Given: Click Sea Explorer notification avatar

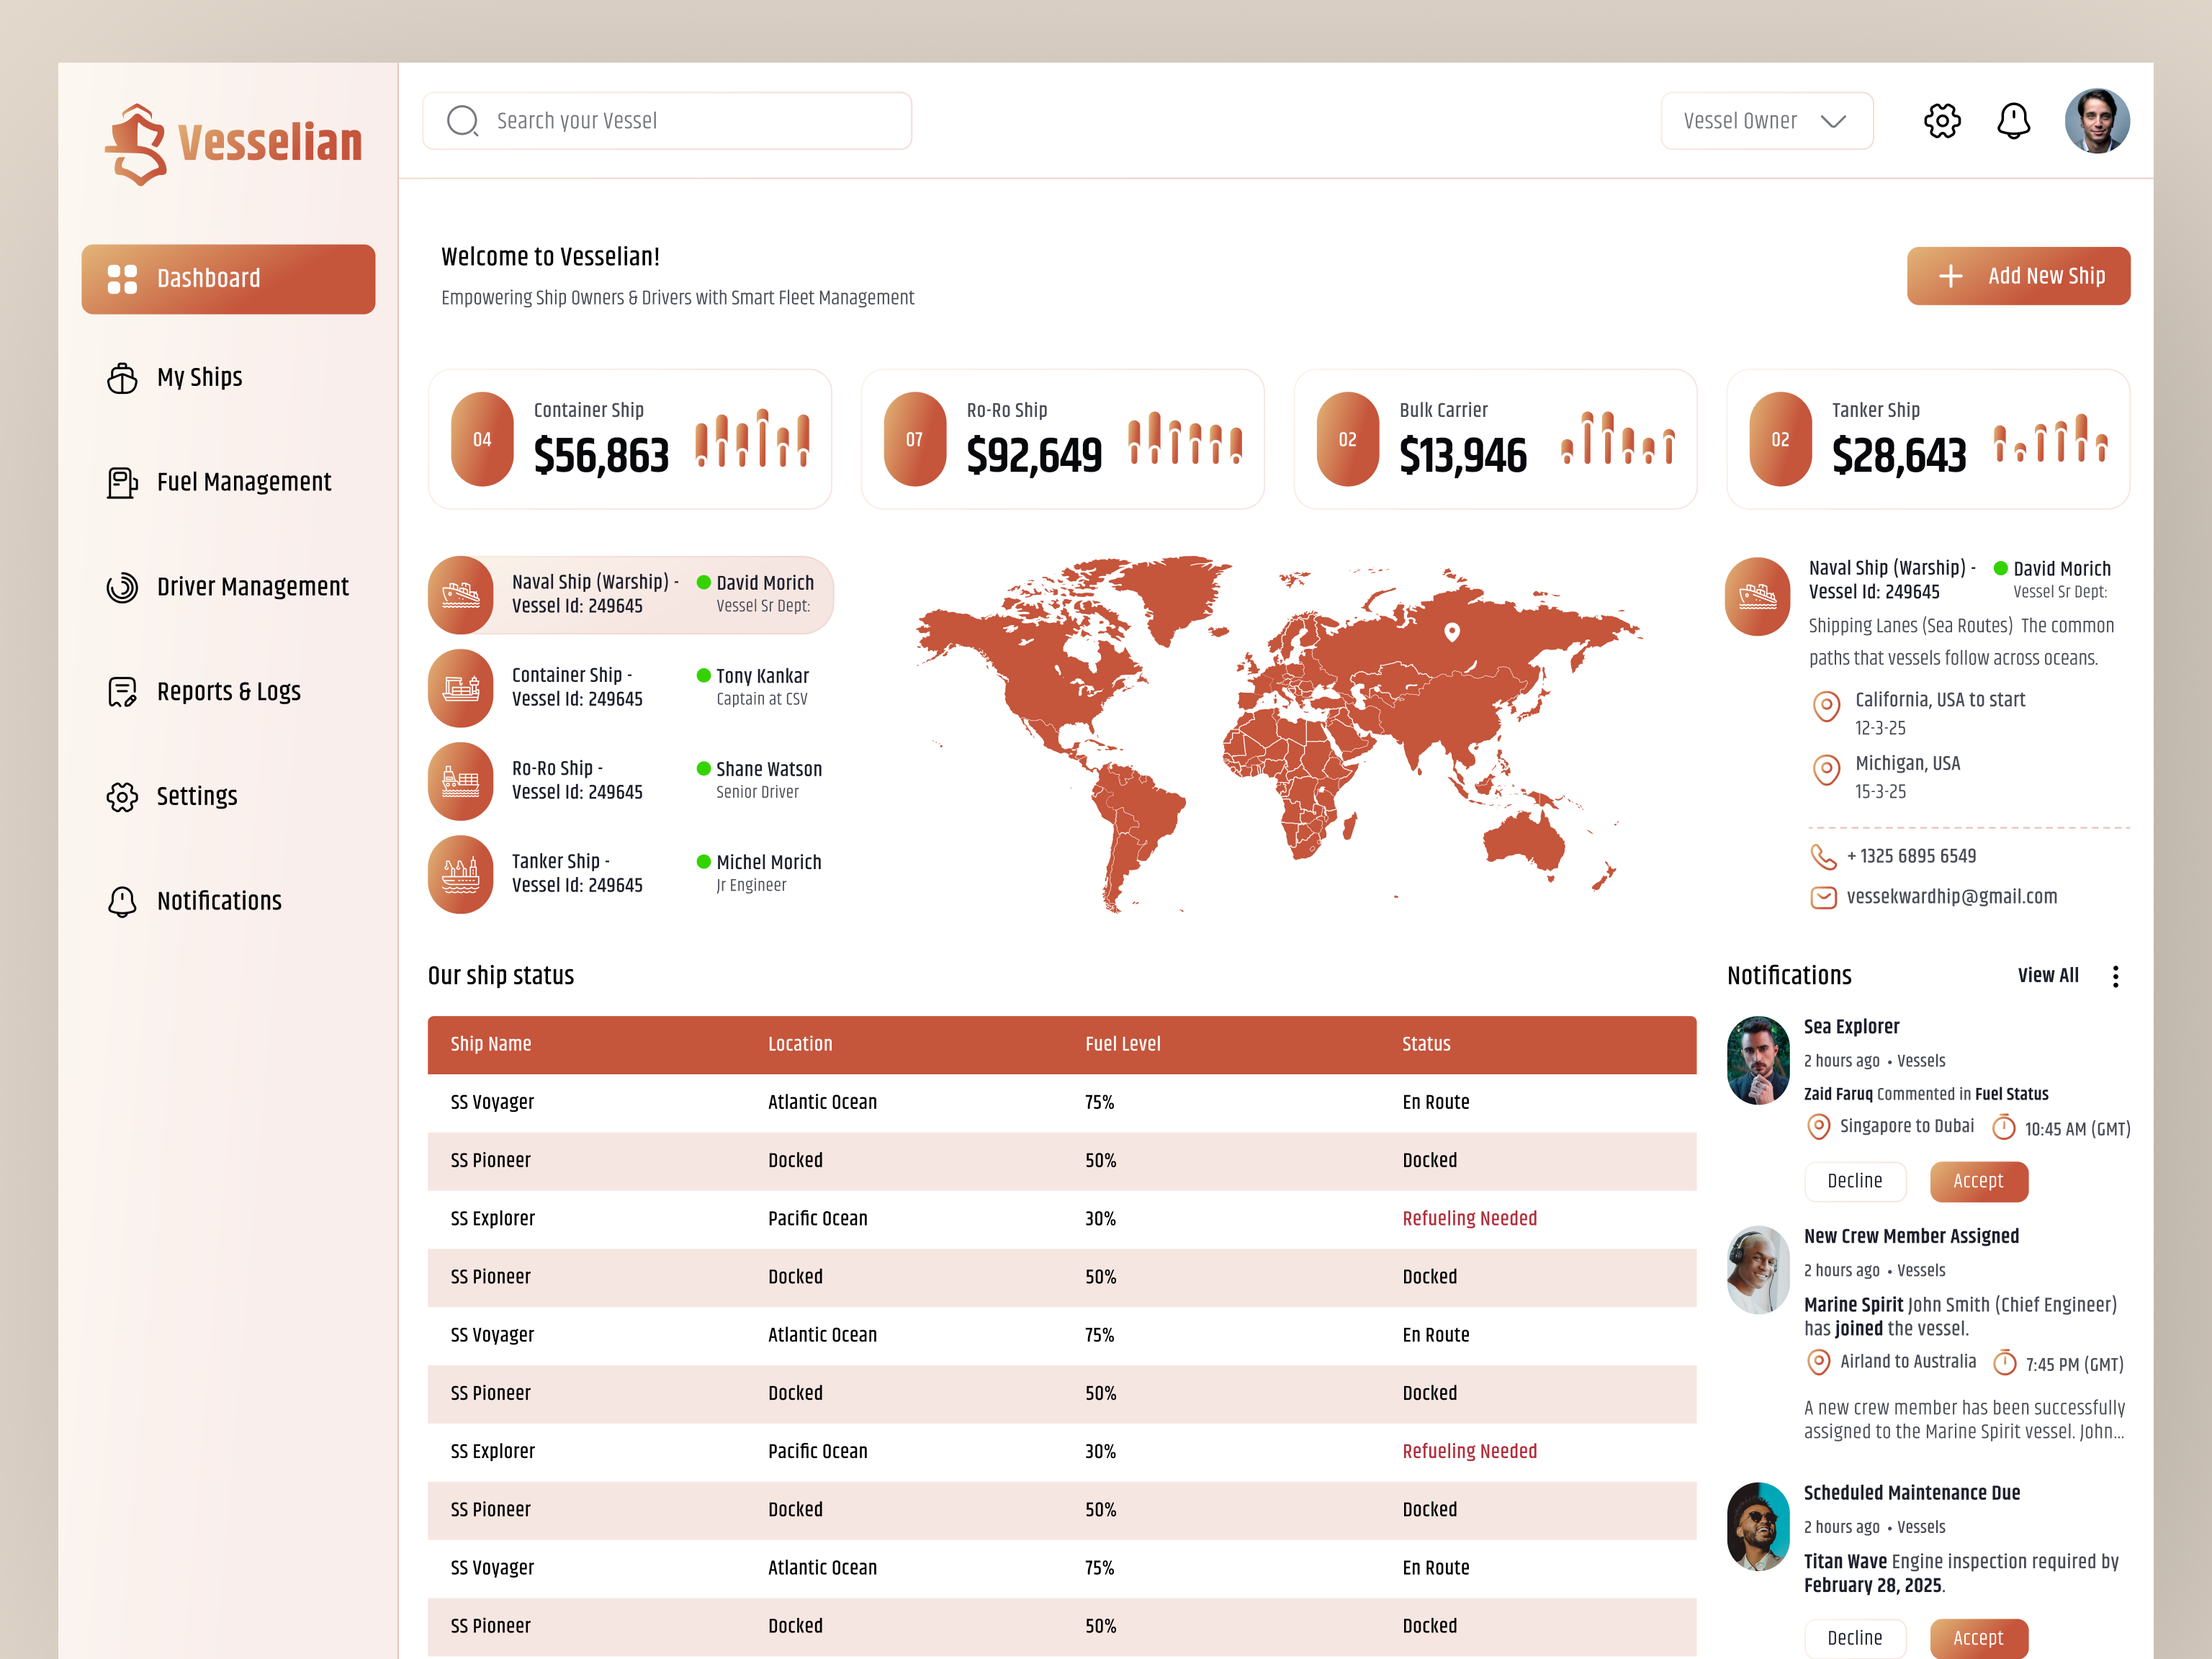Looking at the screenshot, I should click(x=1757, y=1061).
